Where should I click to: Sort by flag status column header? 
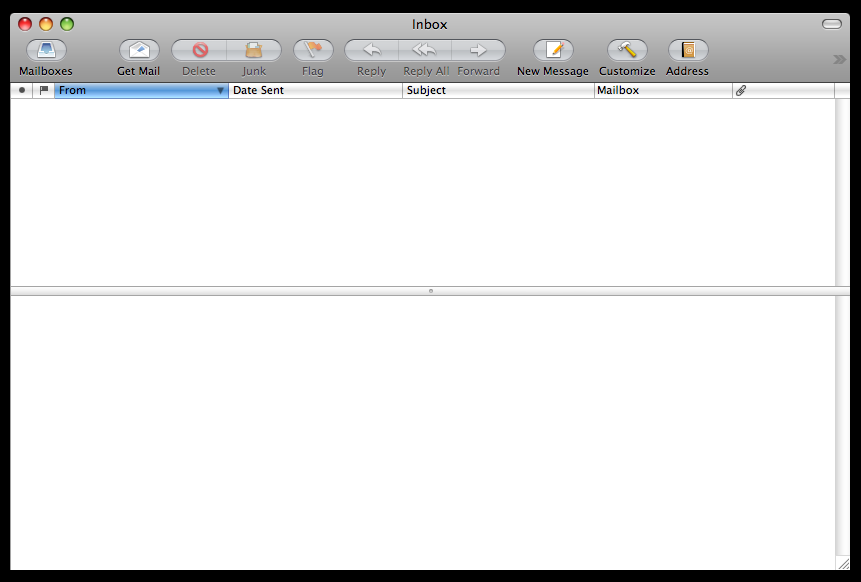pyautogui.click(x=43, y=90)
